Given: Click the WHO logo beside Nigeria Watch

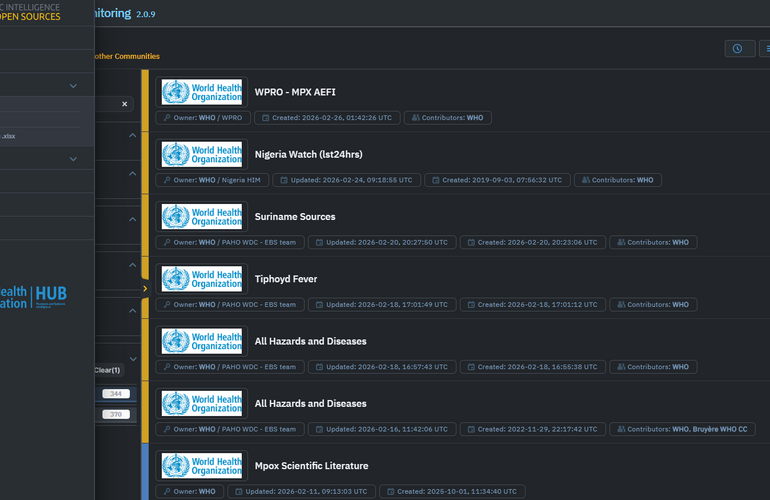Looking at the screenshot, I should [203, 154].
